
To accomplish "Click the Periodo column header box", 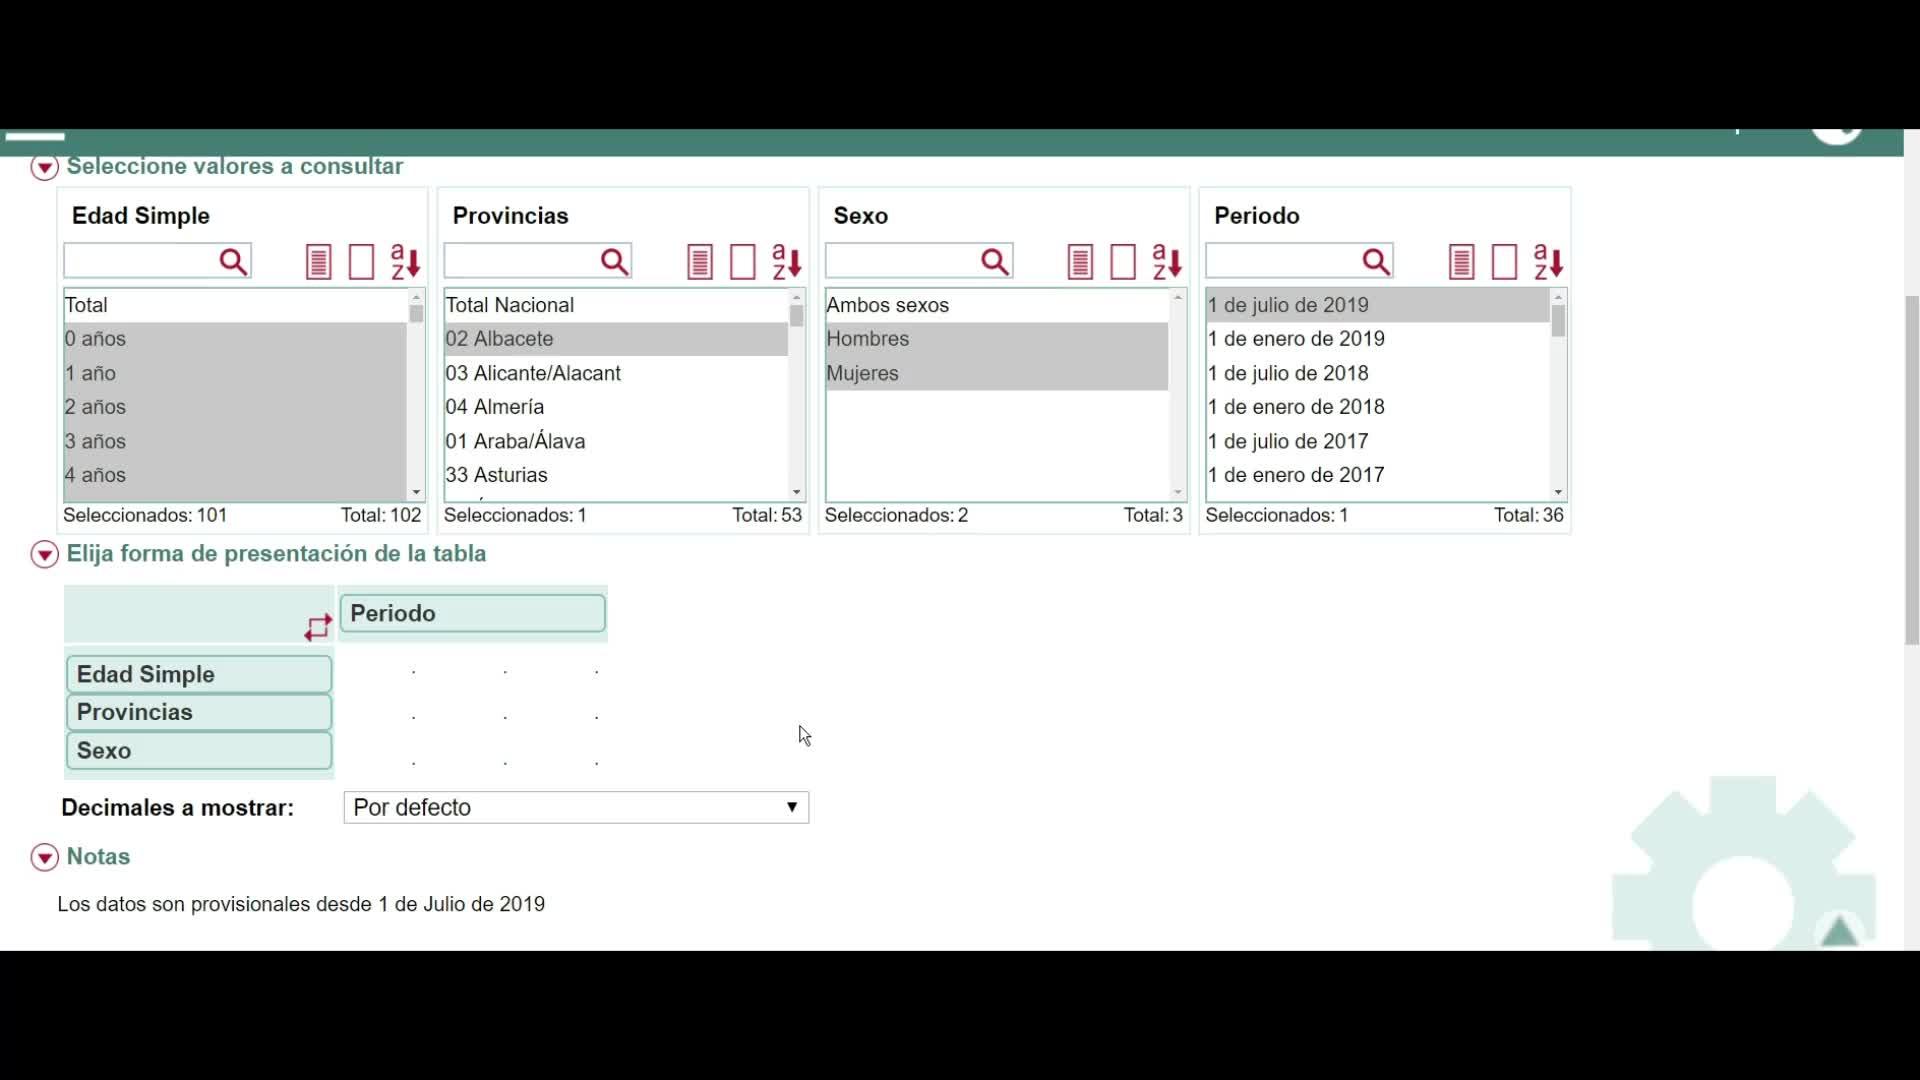I will pyautogui.click(x=472, y=613).
